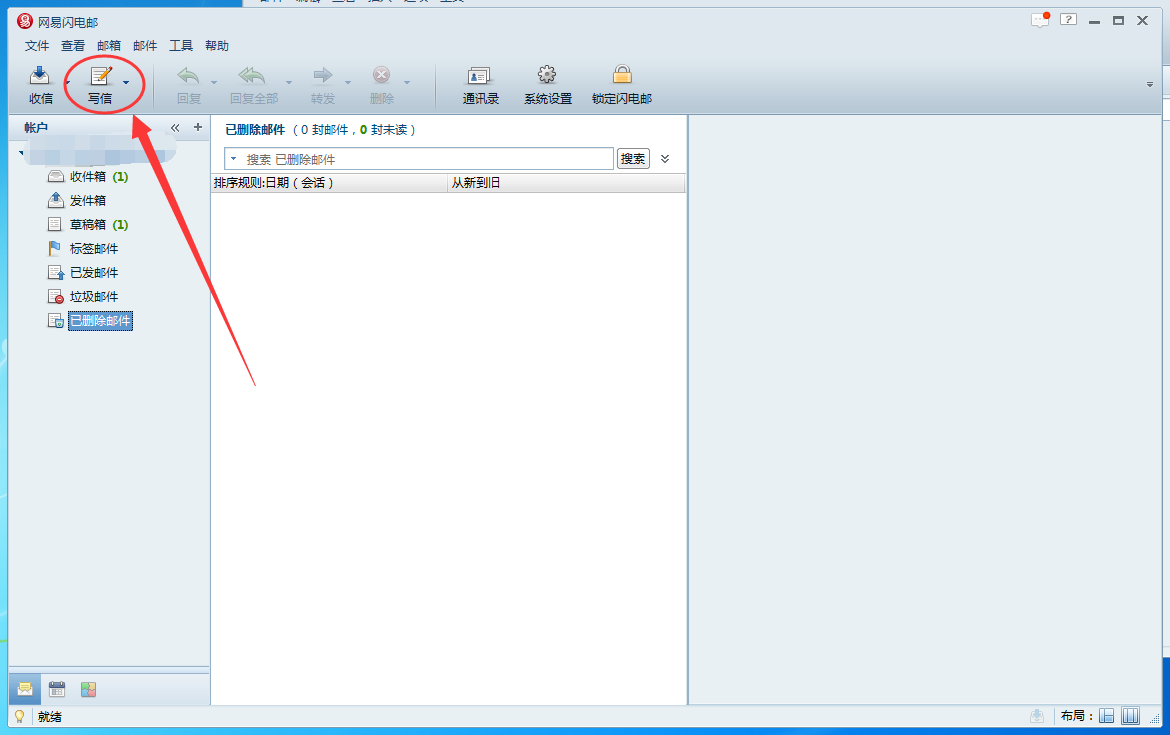Expand advanced search options chevron

coord(665,158)
